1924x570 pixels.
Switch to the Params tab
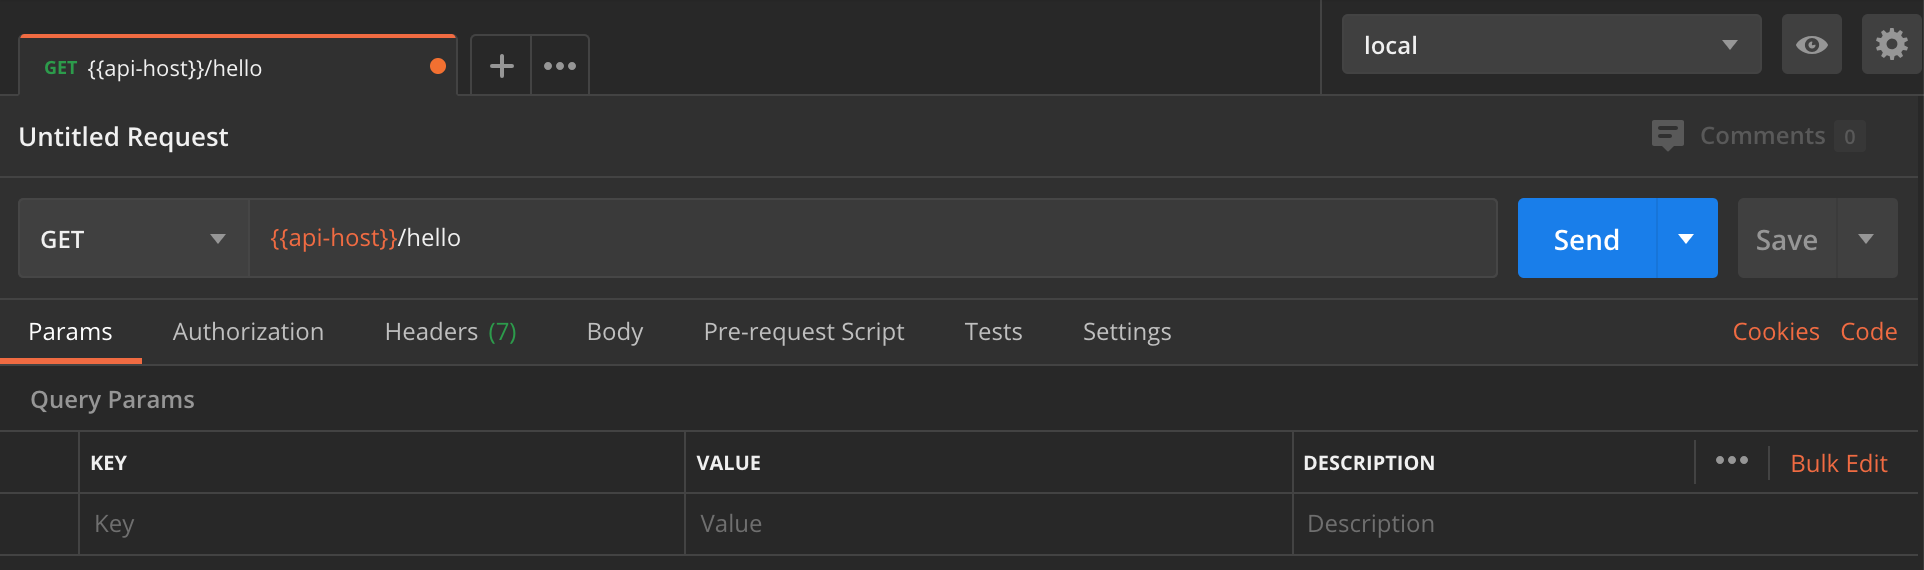pos(70,332)
